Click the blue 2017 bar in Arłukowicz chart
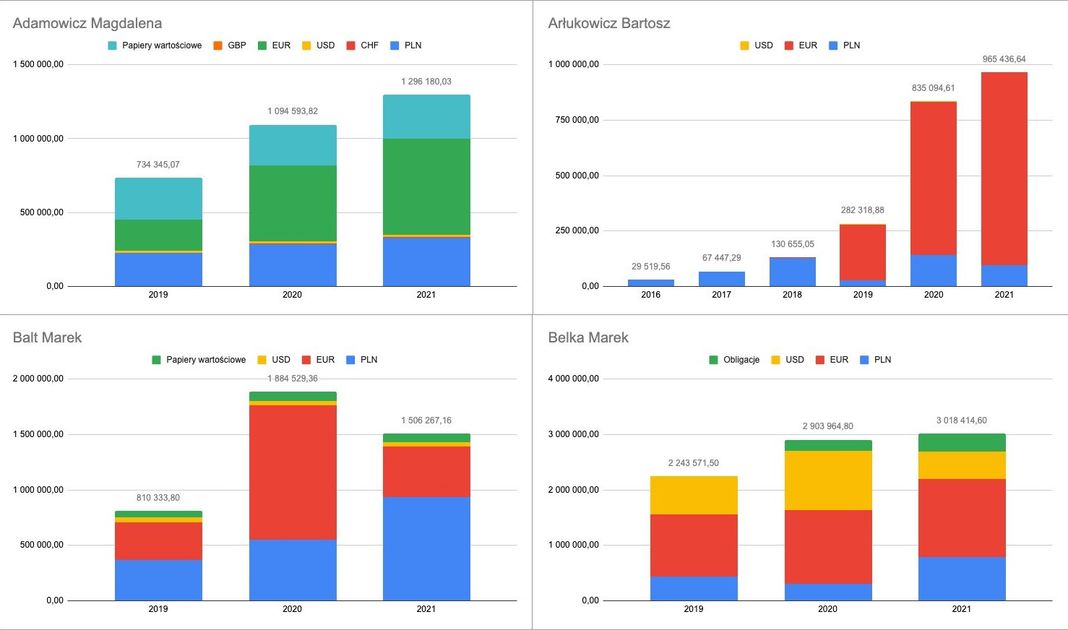 pos(722,279)
